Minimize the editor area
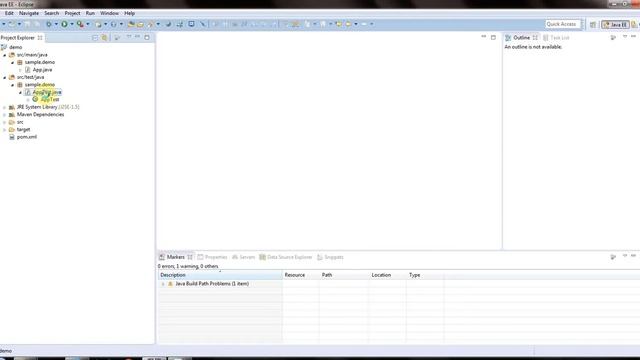This screenshot has width=640, height=360. (x=484, y=37)
